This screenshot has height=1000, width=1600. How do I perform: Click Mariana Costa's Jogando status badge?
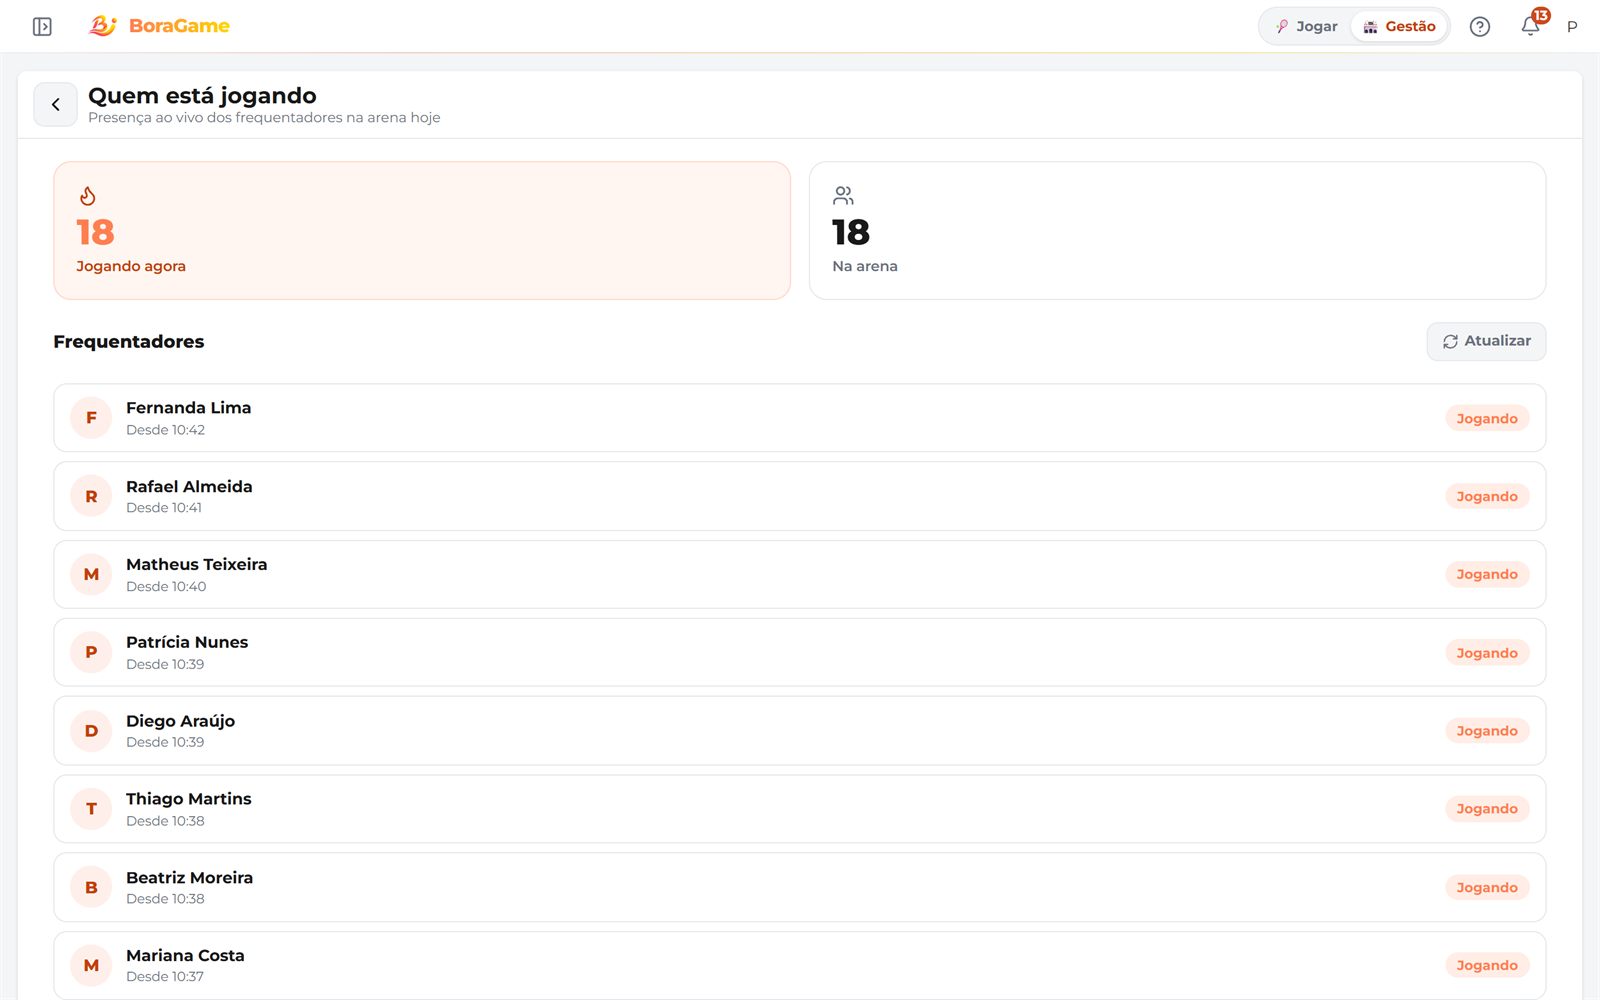1487,966
